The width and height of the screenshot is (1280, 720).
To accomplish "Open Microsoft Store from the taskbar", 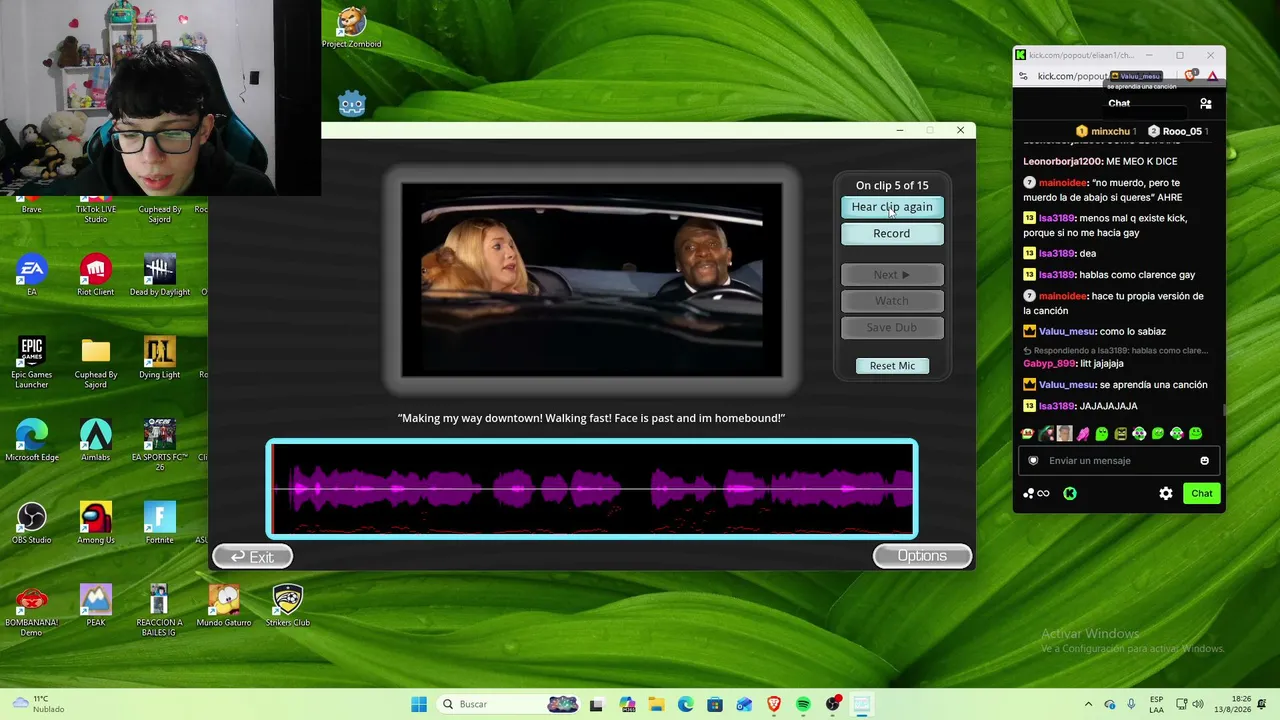I will 715,704.
